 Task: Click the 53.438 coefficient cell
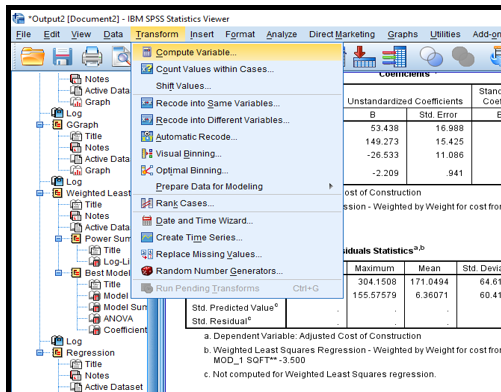click(384, 128)
